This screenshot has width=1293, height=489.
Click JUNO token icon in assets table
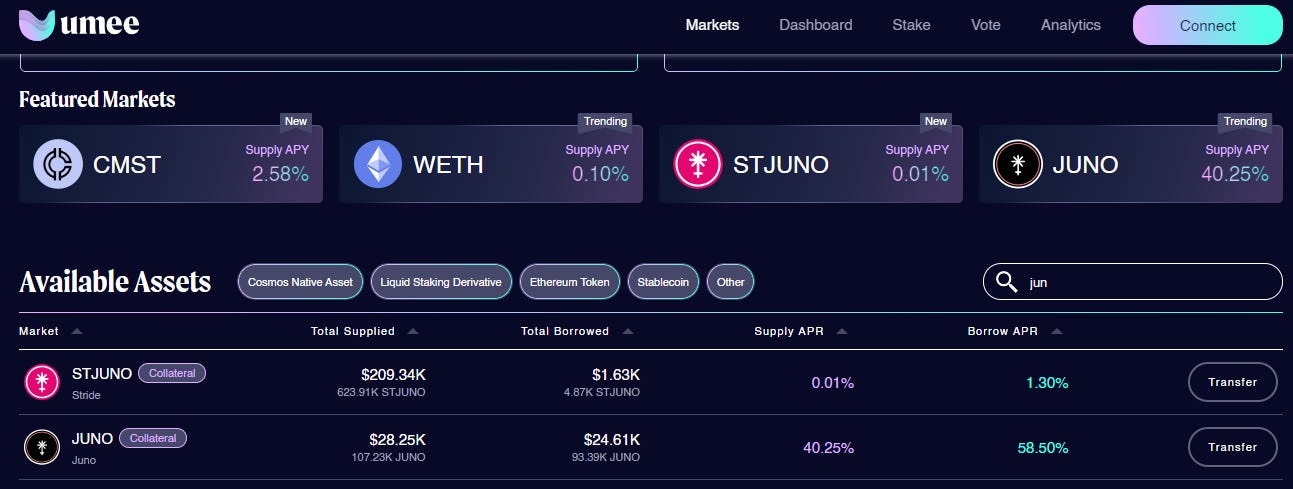pos(42,447)
